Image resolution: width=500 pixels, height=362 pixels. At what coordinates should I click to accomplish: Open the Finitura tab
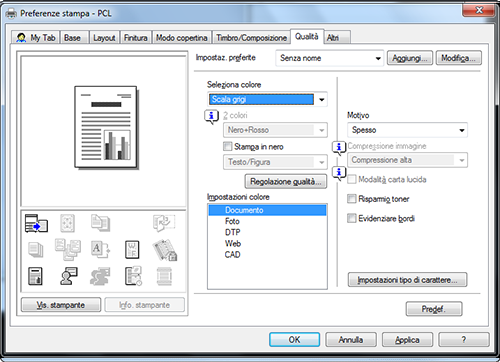(x=136, y=38)
